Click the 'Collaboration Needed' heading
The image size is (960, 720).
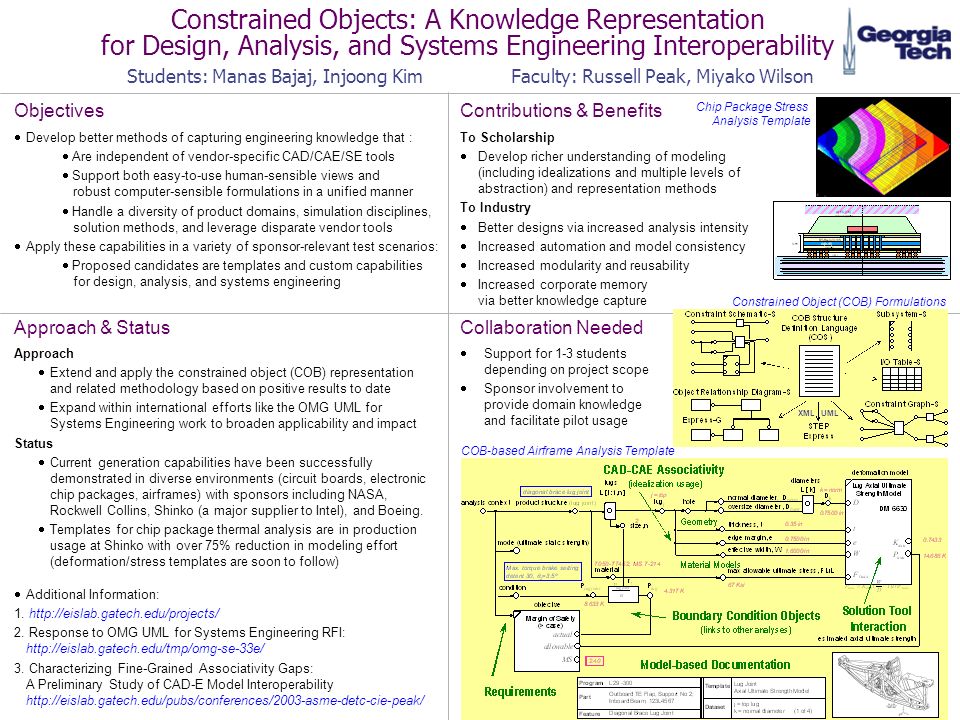[x=551, y=328]
